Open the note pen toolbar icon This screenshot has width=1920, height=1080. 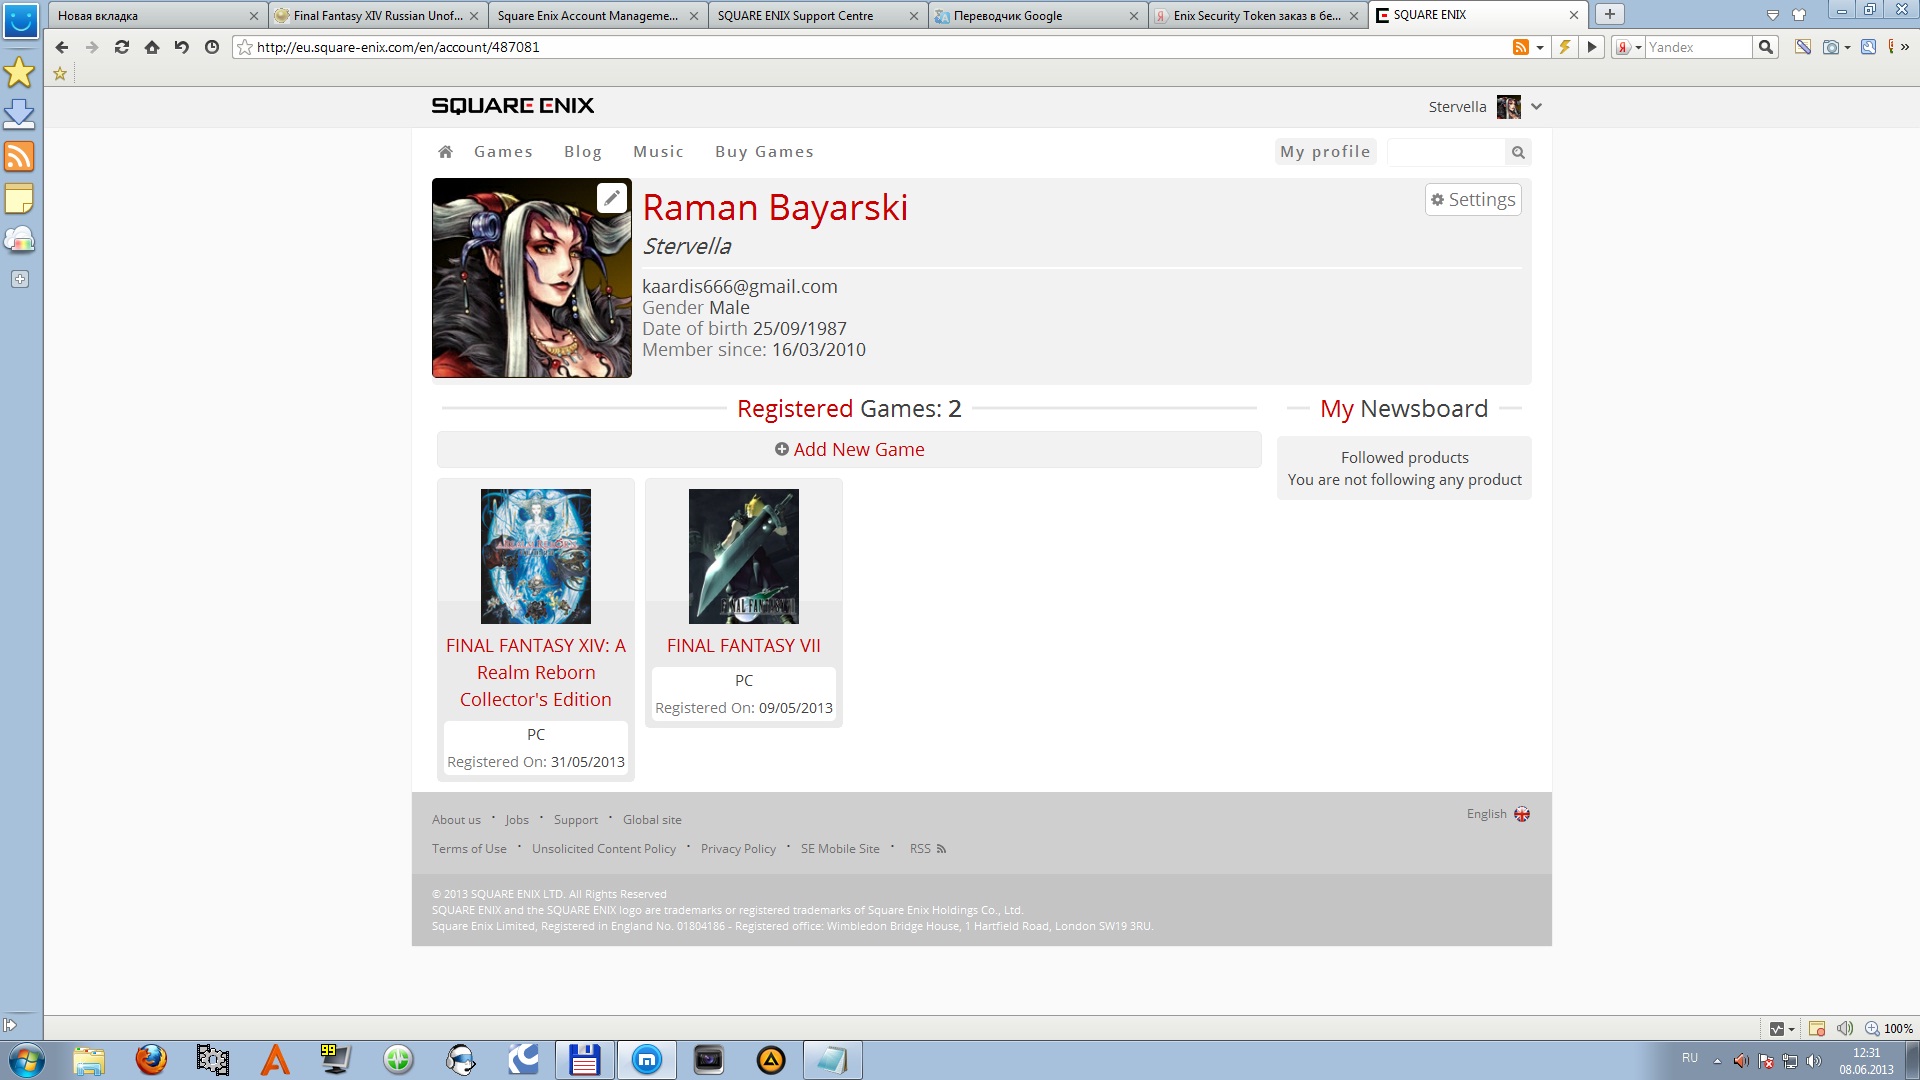[x=1803, y=47]
